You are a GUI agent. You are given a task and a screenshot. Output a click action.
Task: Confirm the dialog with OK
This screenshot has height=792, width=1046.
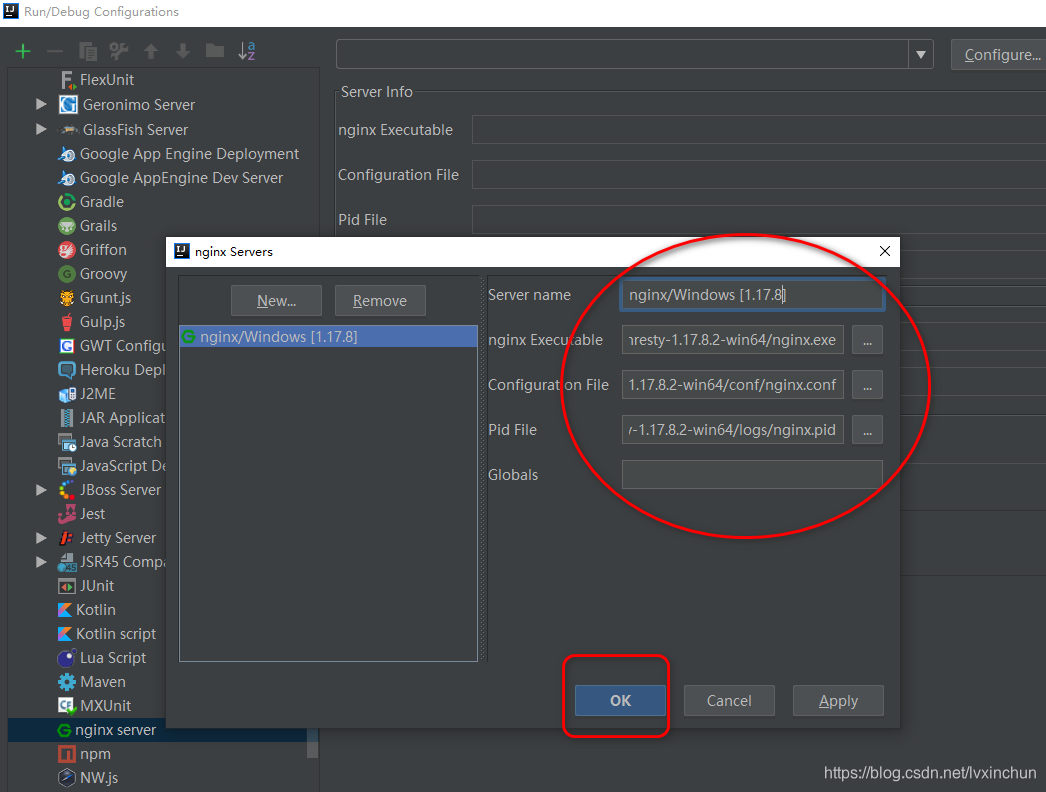[620, 701]
